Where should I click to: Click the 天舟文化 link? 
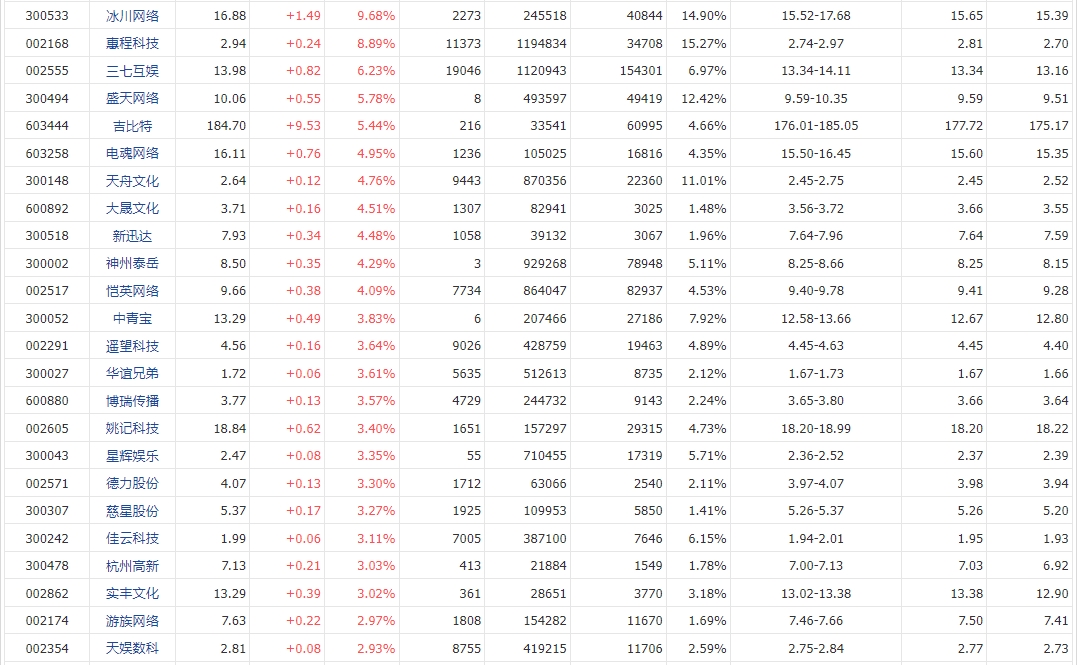(132, 181)
